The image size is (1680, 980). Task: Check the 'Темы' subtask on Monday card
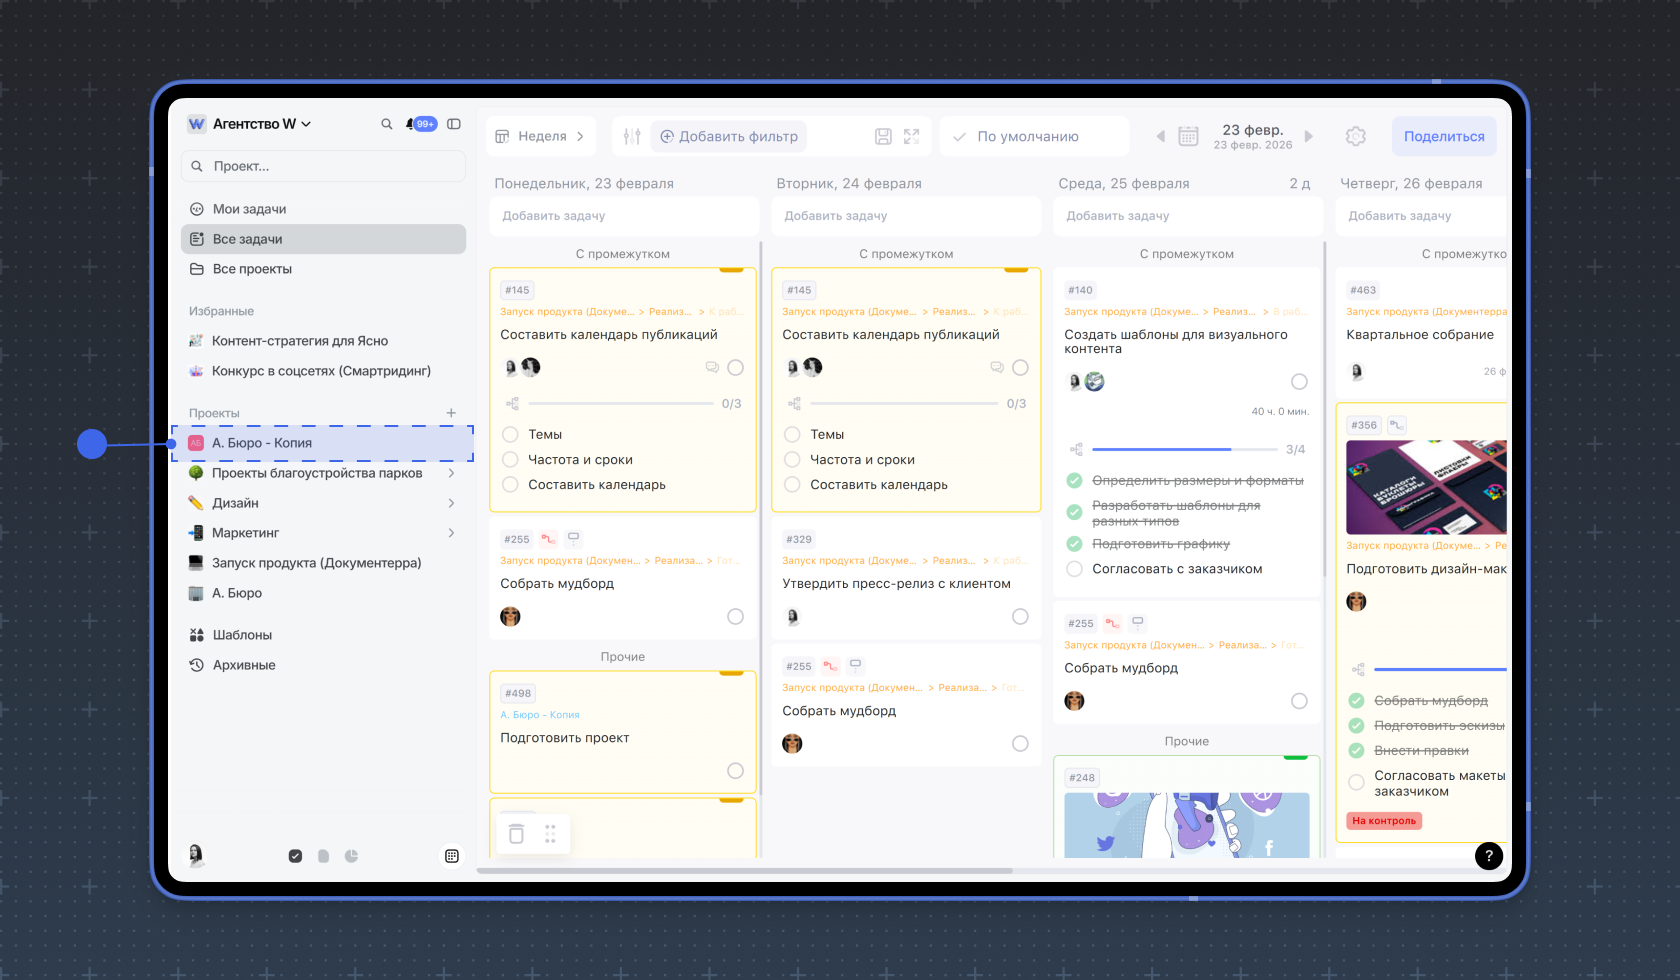tap(510, 434)
